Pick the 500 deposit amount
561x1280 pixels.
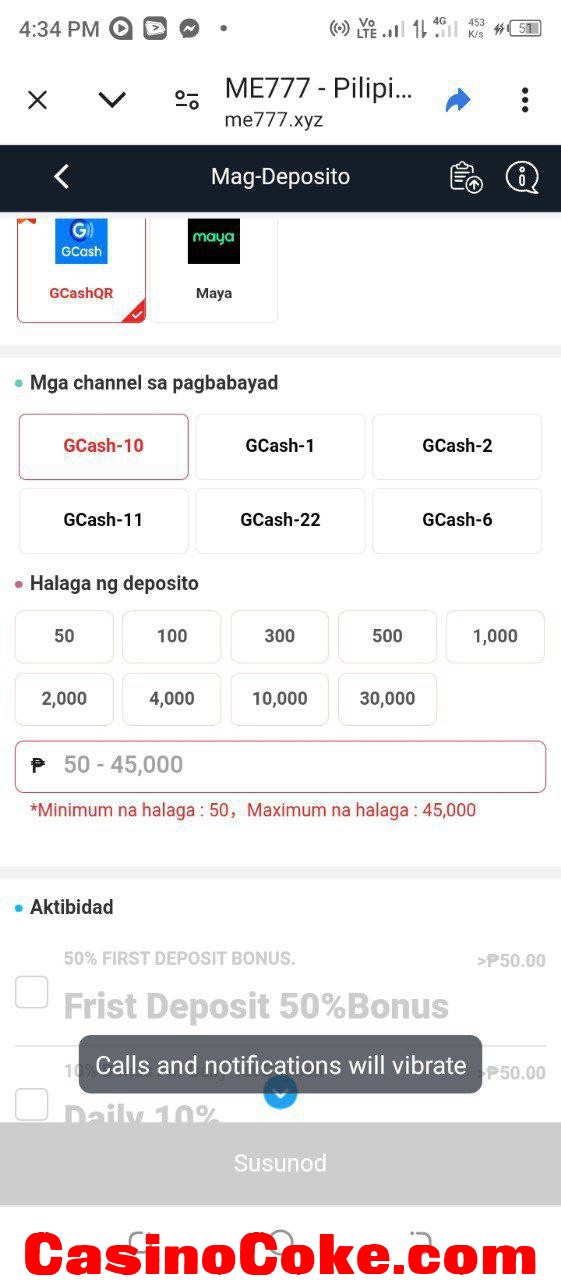coord(387,636)
